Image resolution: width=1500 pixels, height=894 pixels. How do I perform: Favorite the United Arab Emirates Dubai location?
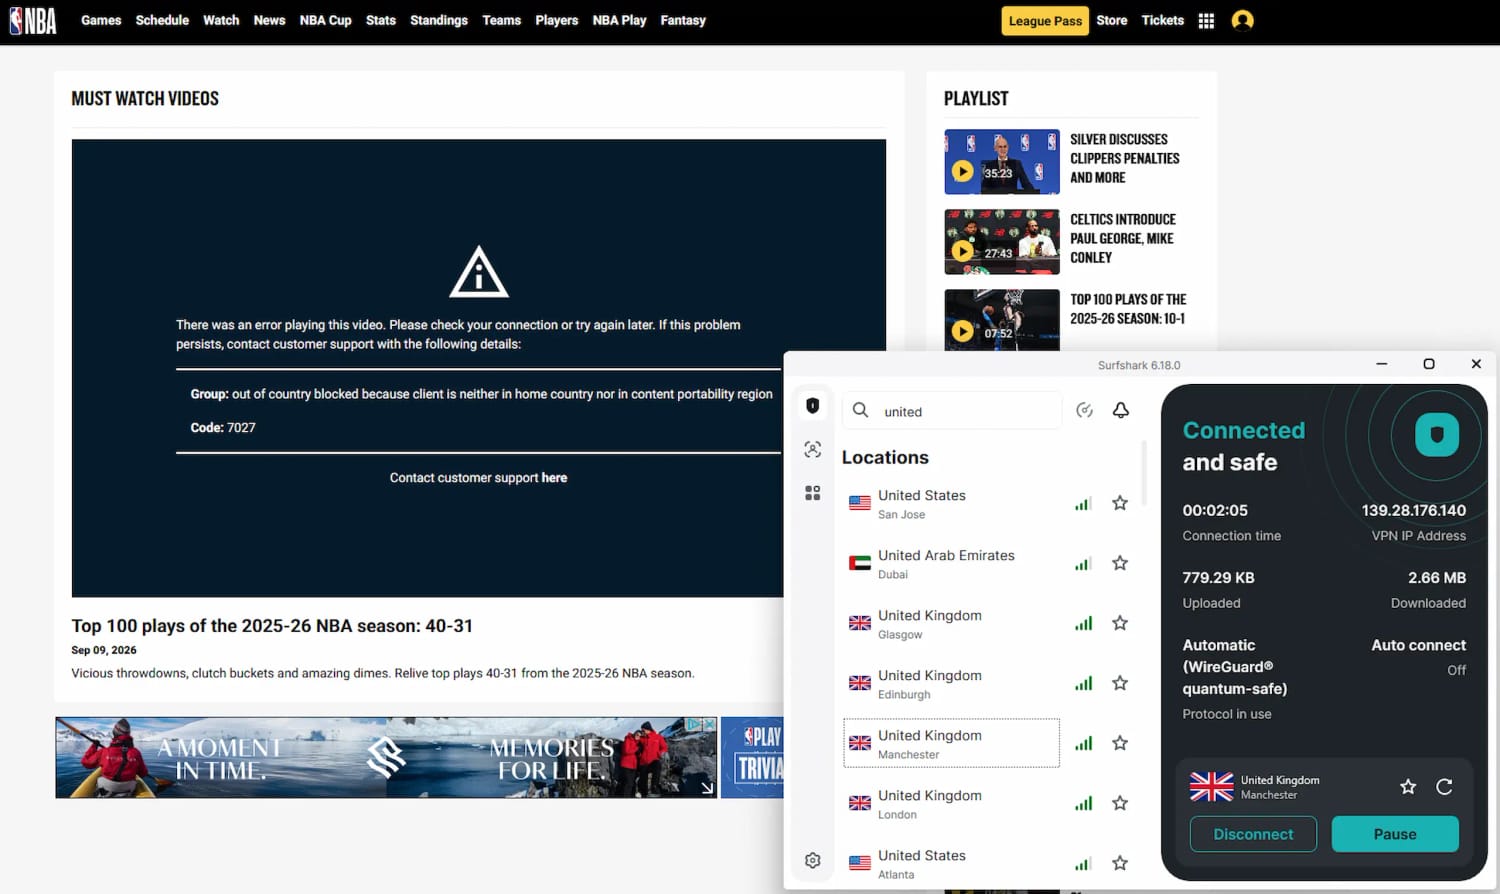point(1120,563)
